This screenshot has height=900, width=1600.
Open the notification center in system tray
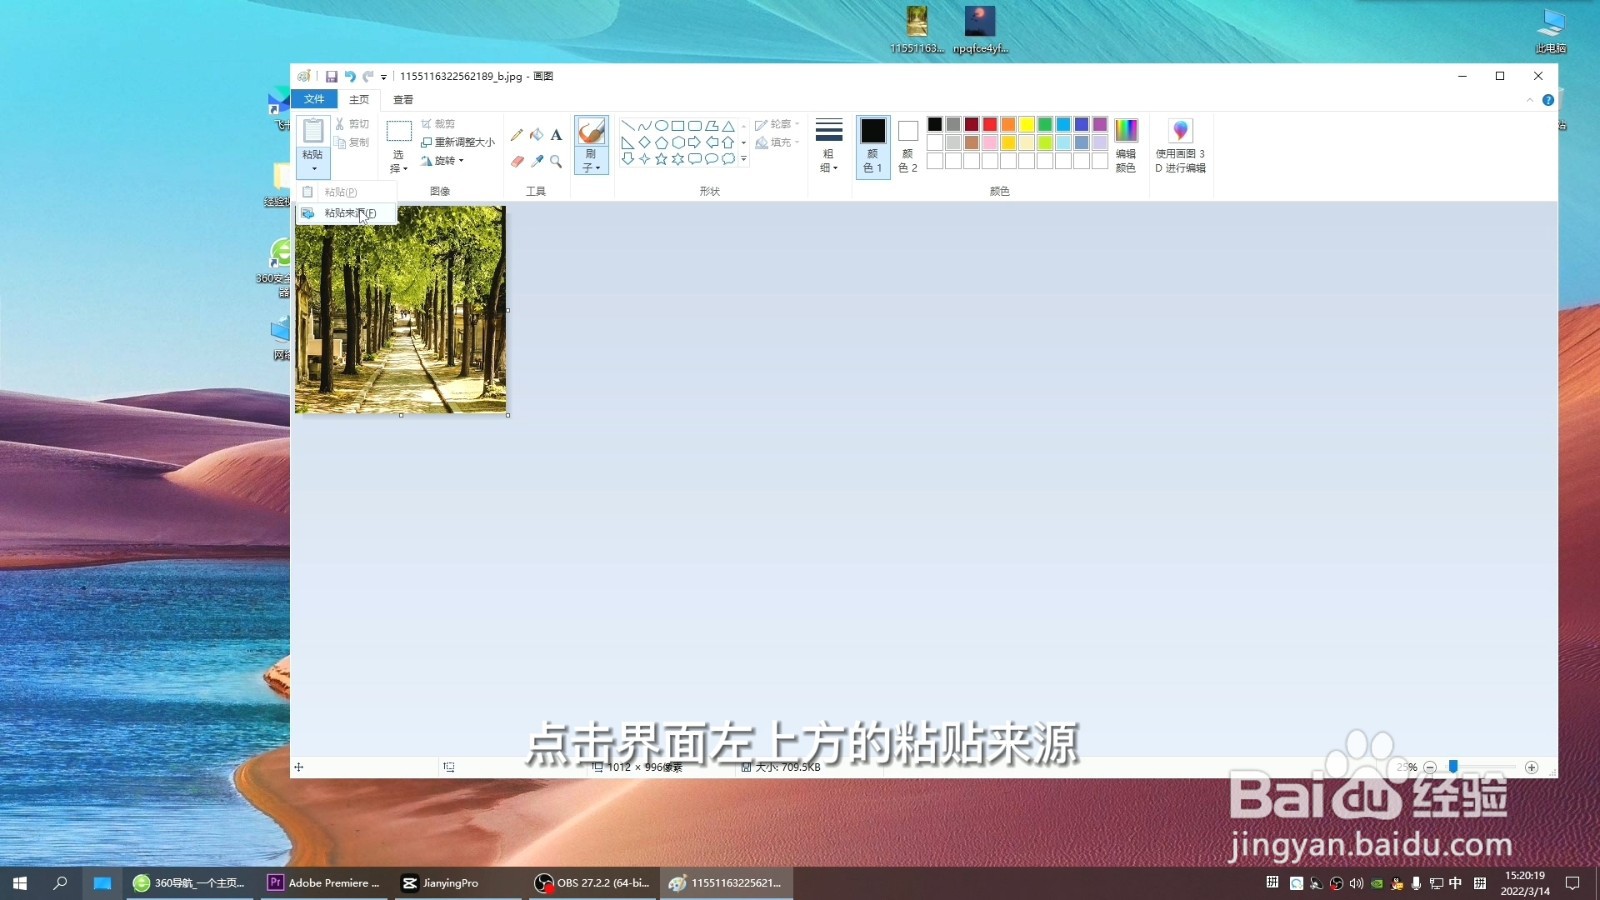click(x=1573, y=883)
